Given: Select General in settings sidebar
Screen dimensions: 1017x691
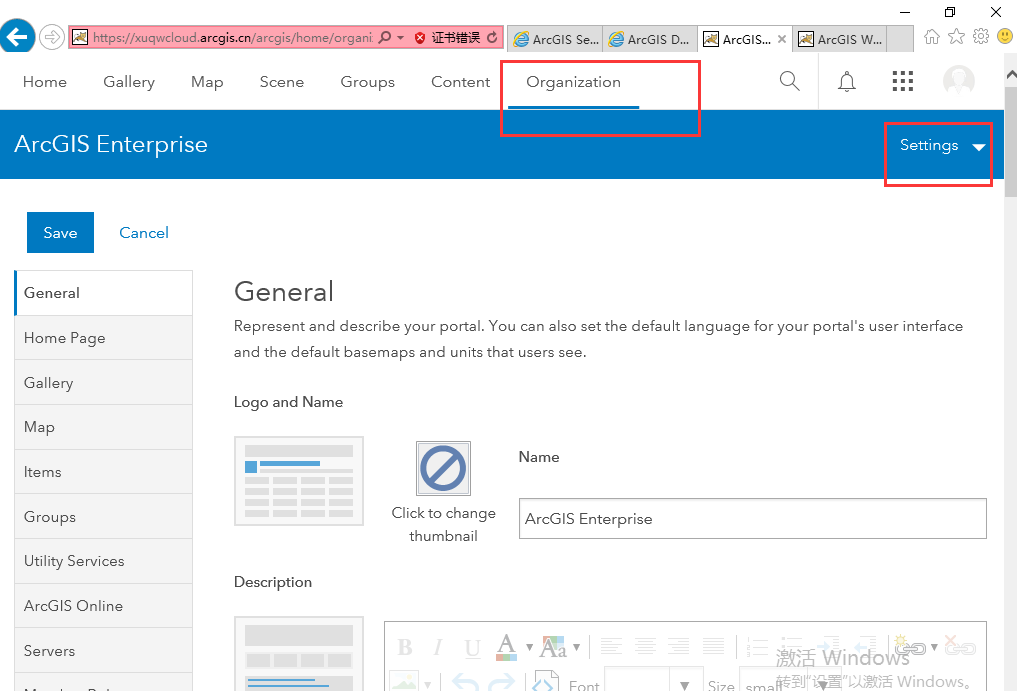Looking at the screenshot, I should [104, 293].
